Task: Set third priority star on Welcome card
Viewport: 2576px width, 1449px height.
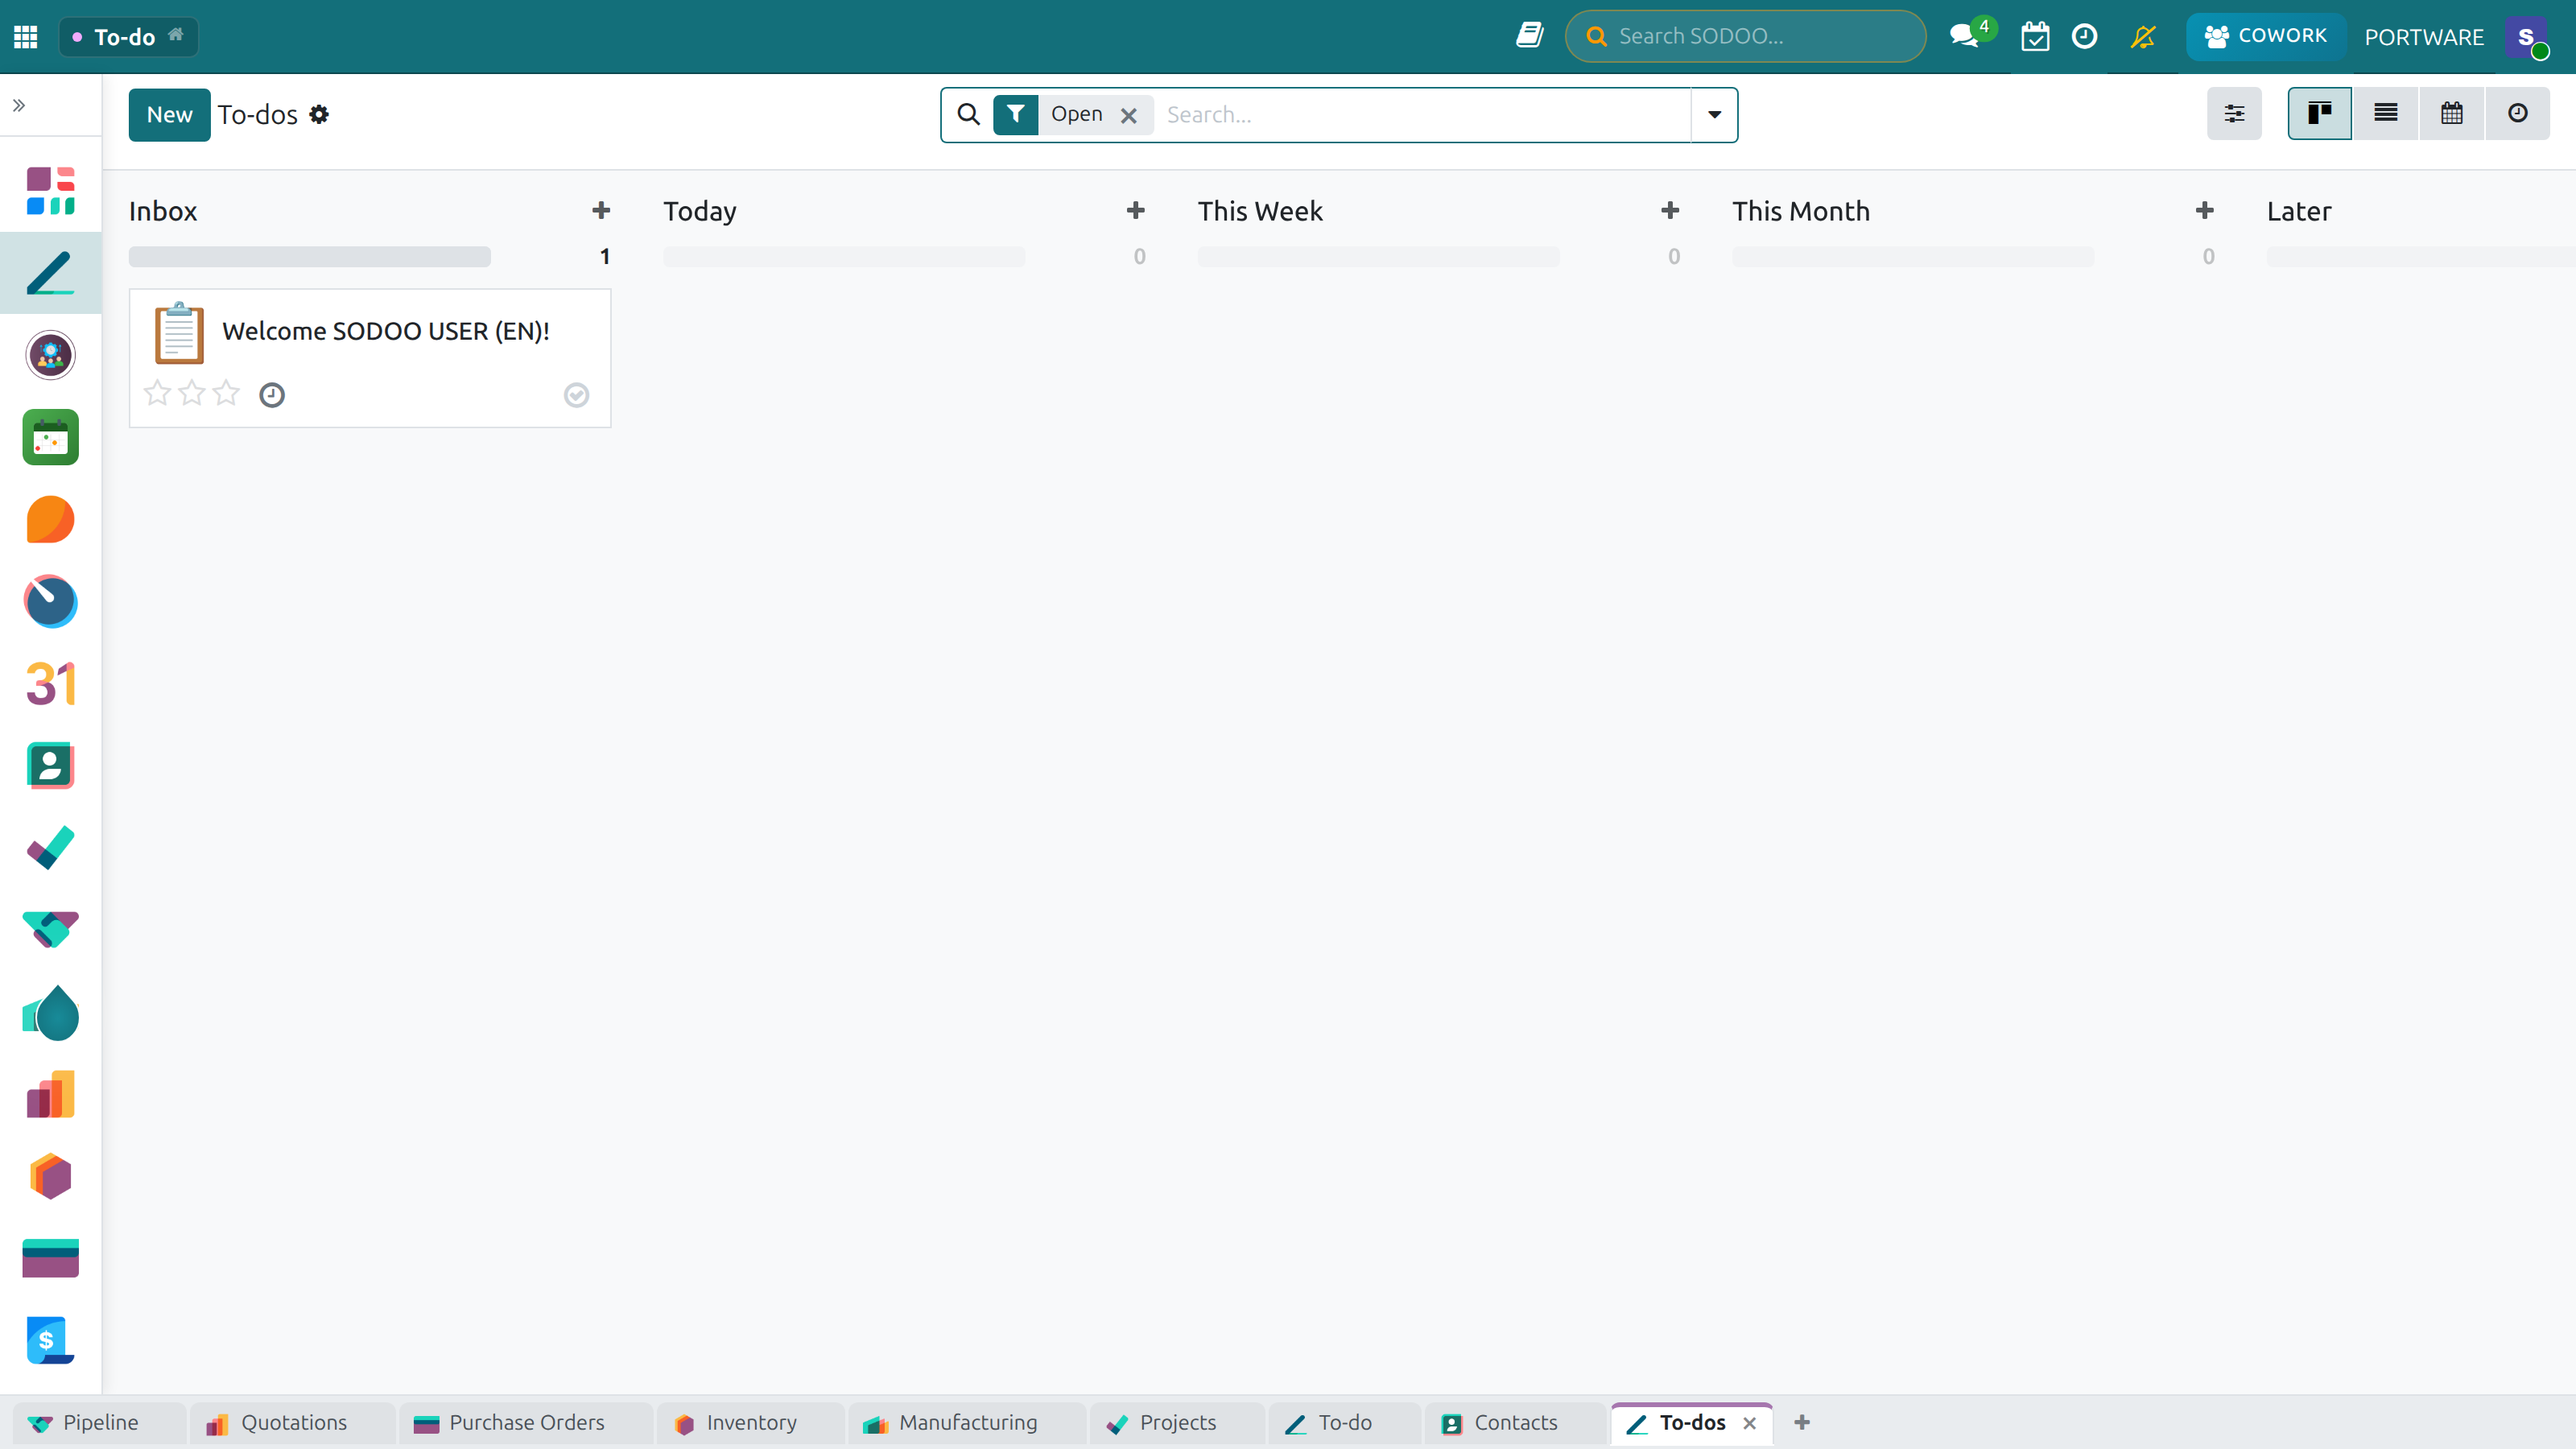Action: (227, 393)
